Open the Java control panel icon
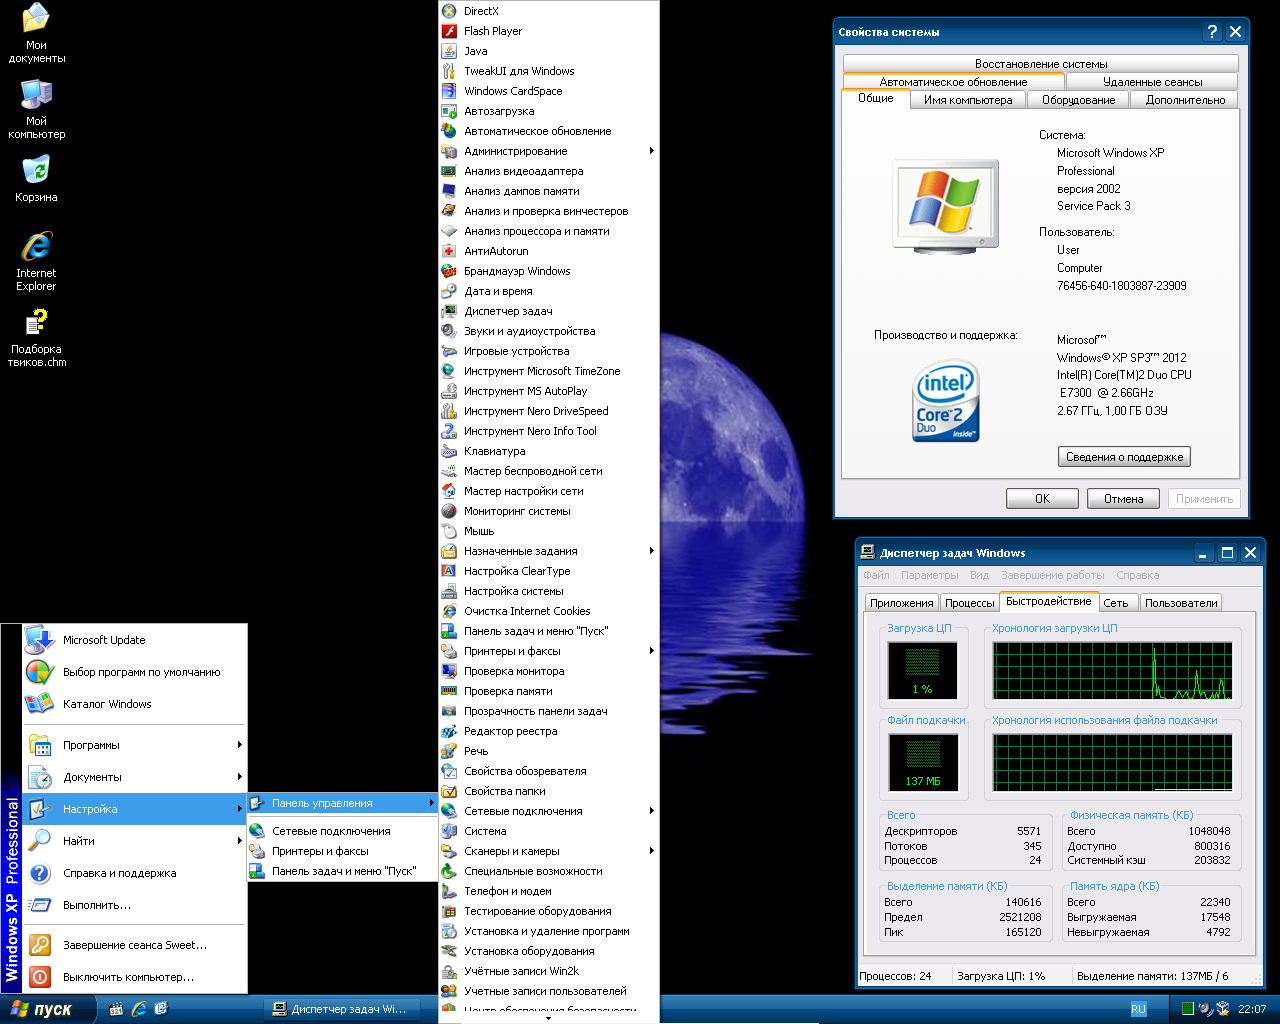Viewport: 1280px width, 1024px height. click(449, 51)
